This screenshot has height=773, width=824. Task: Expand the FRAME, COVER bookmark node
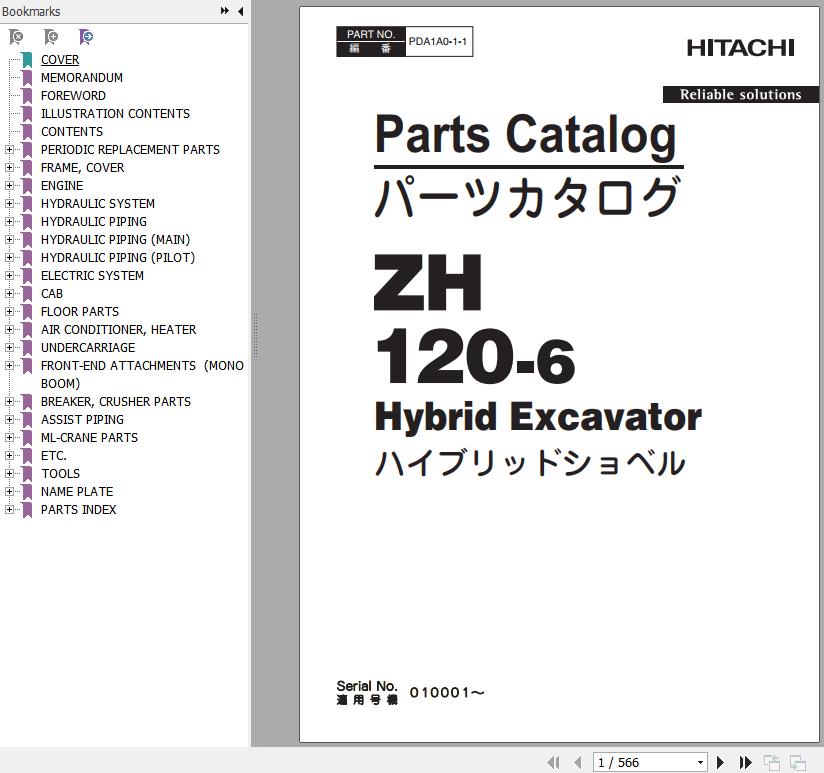[9, 168]
